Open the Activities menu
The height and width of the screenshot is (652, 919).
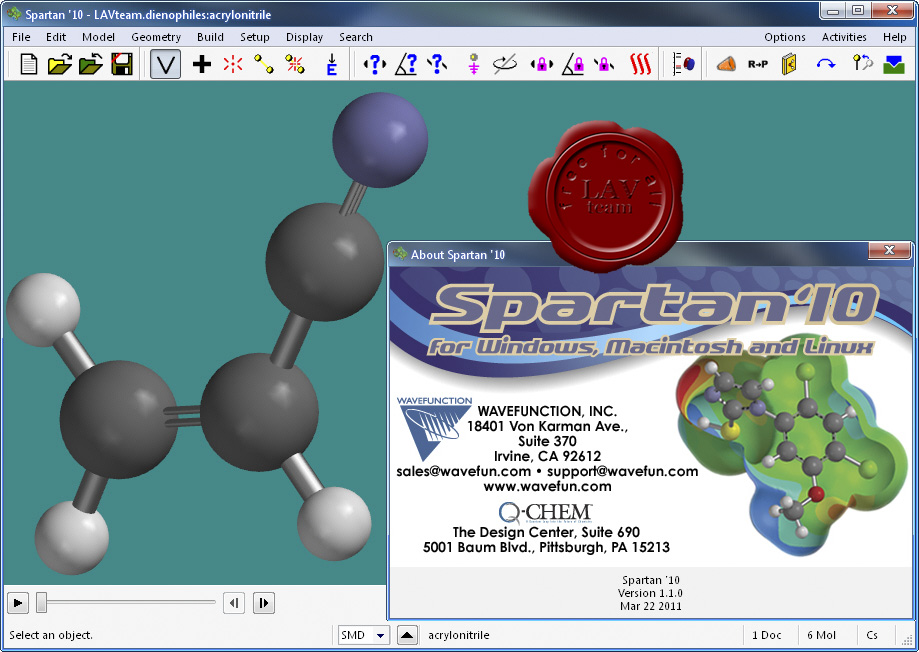click(x=844, y=37)
